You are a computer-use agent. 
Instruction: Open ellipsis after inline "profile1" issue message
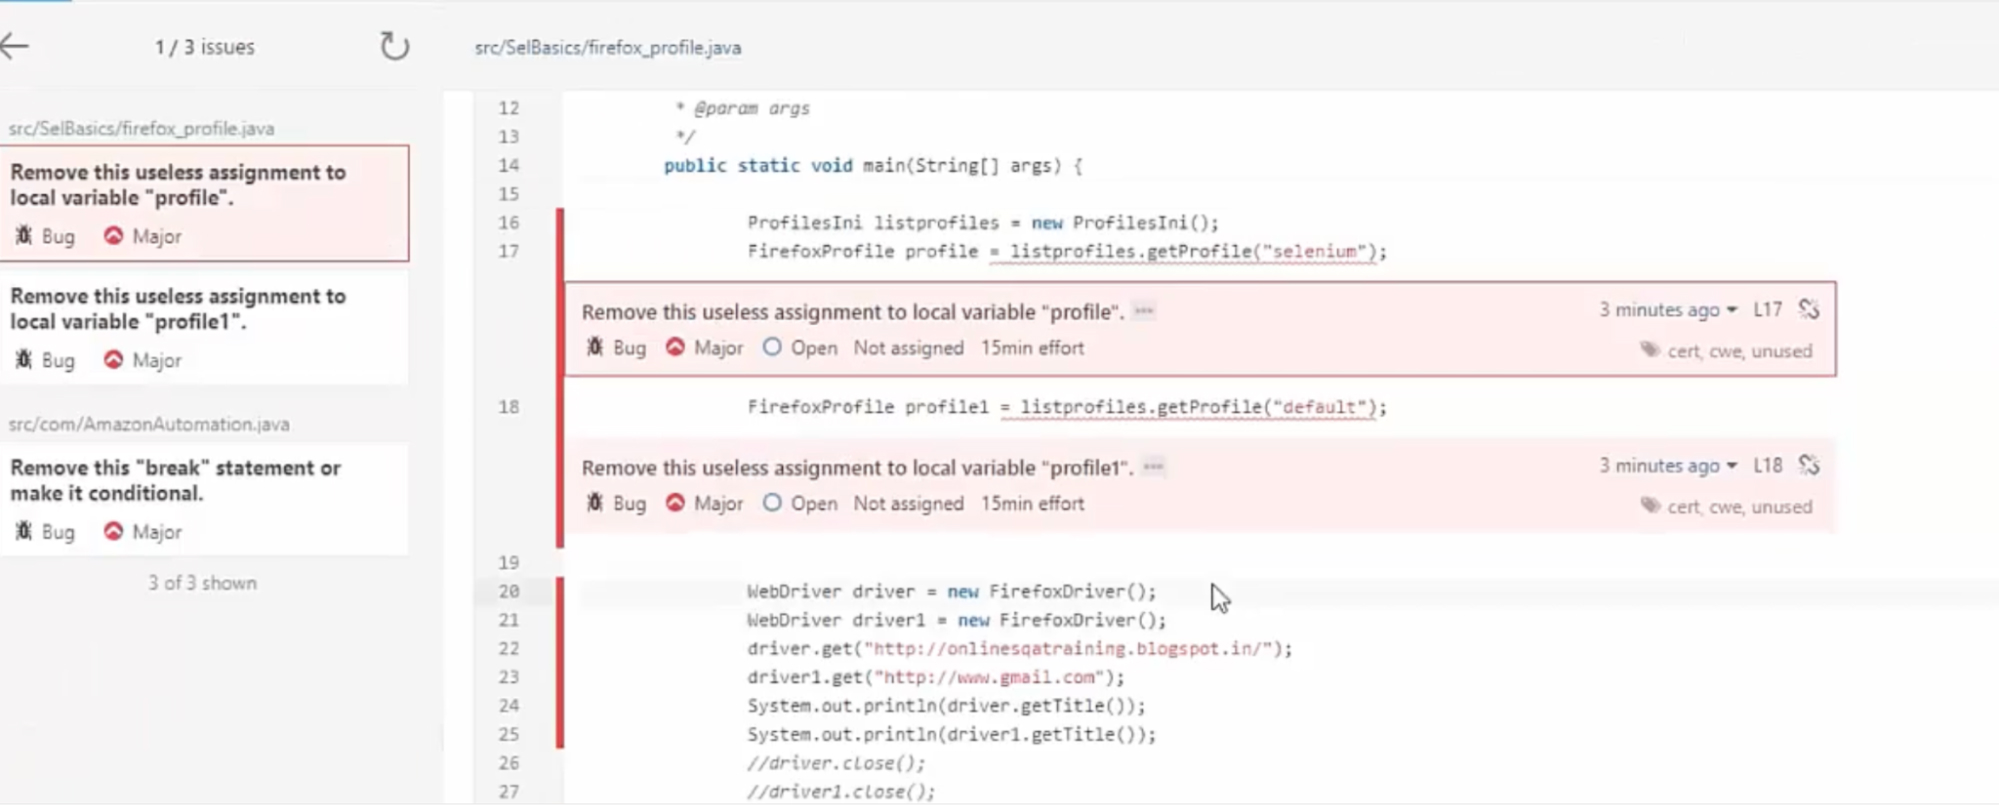click(x=1154, y=467)
